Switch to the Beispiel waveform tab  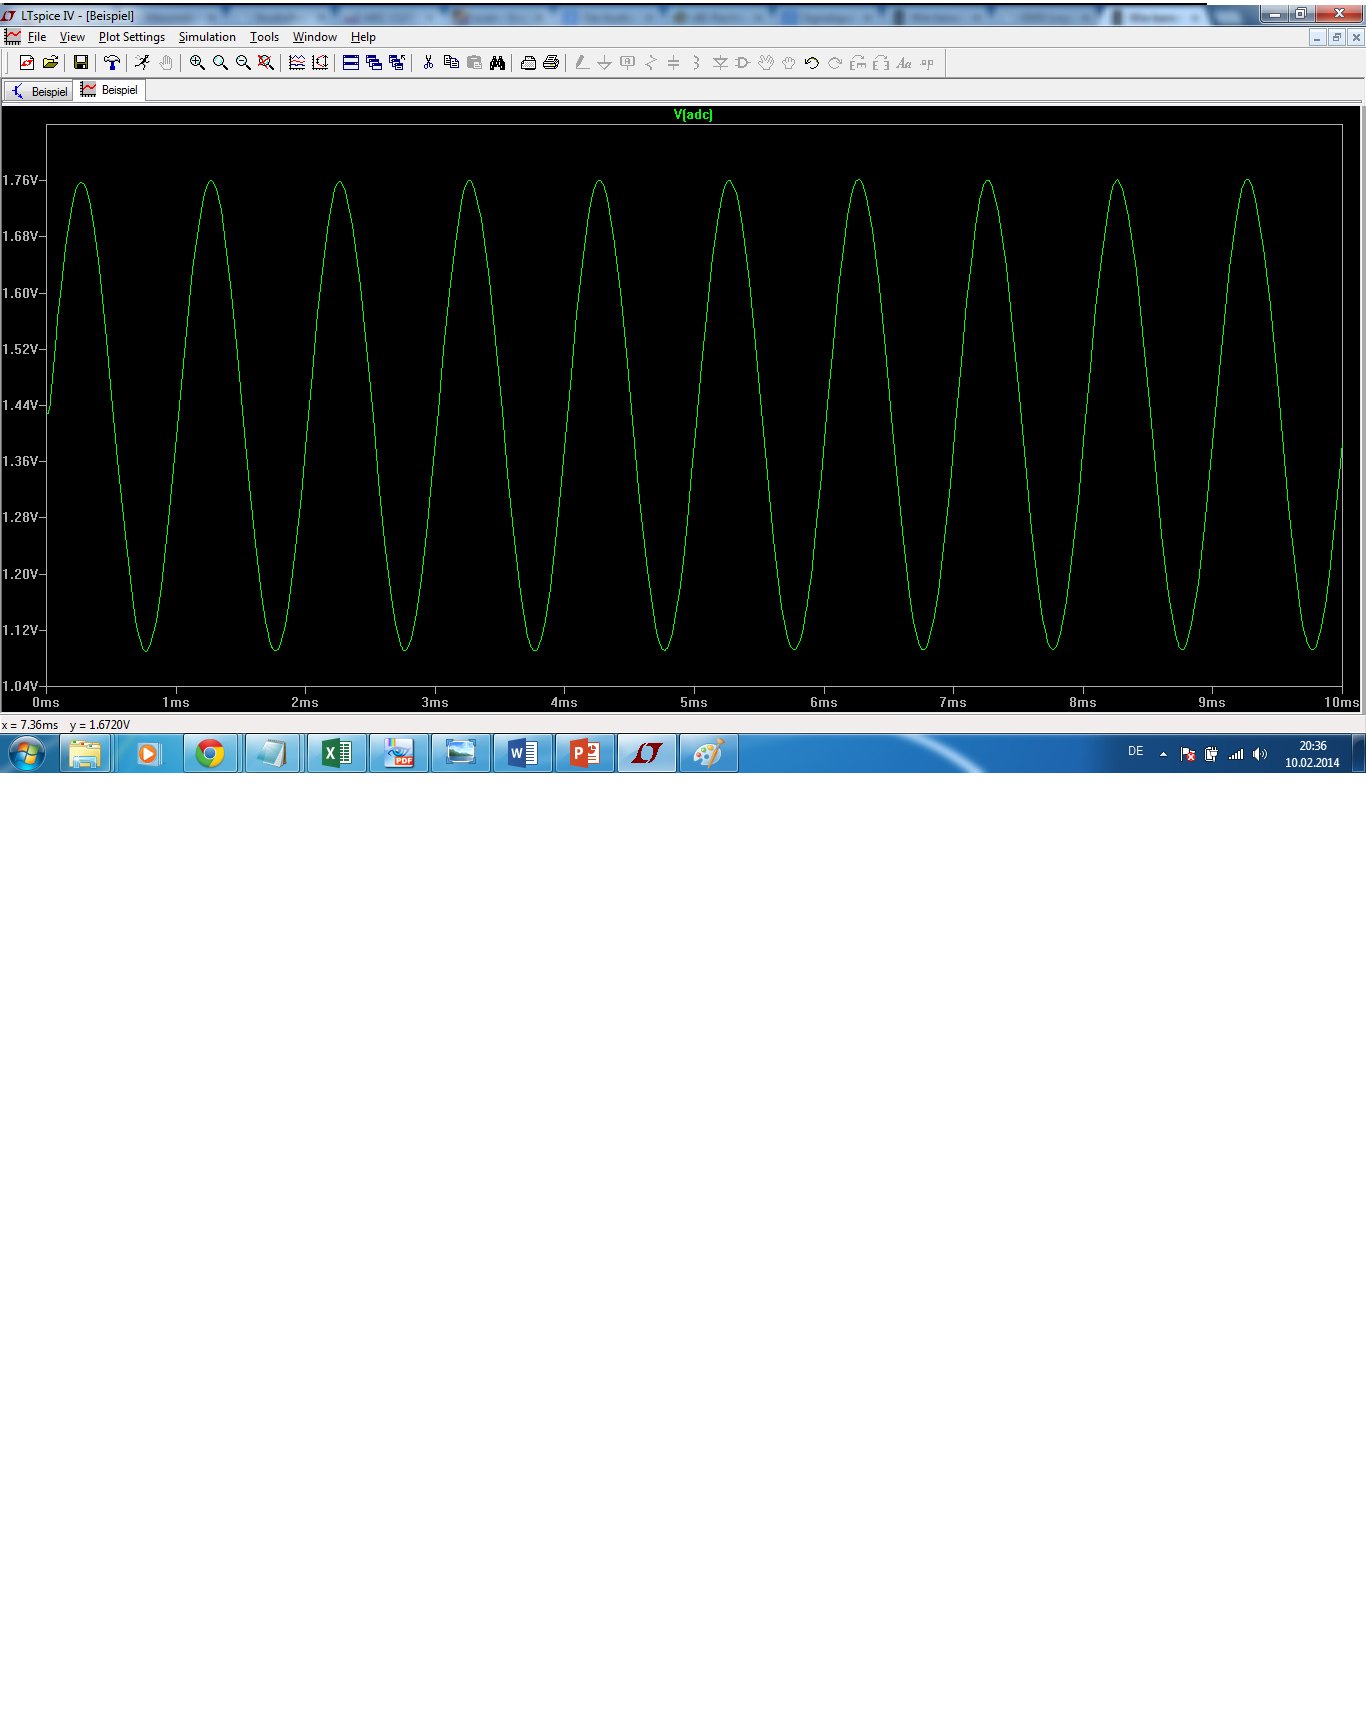click(110, 90)
